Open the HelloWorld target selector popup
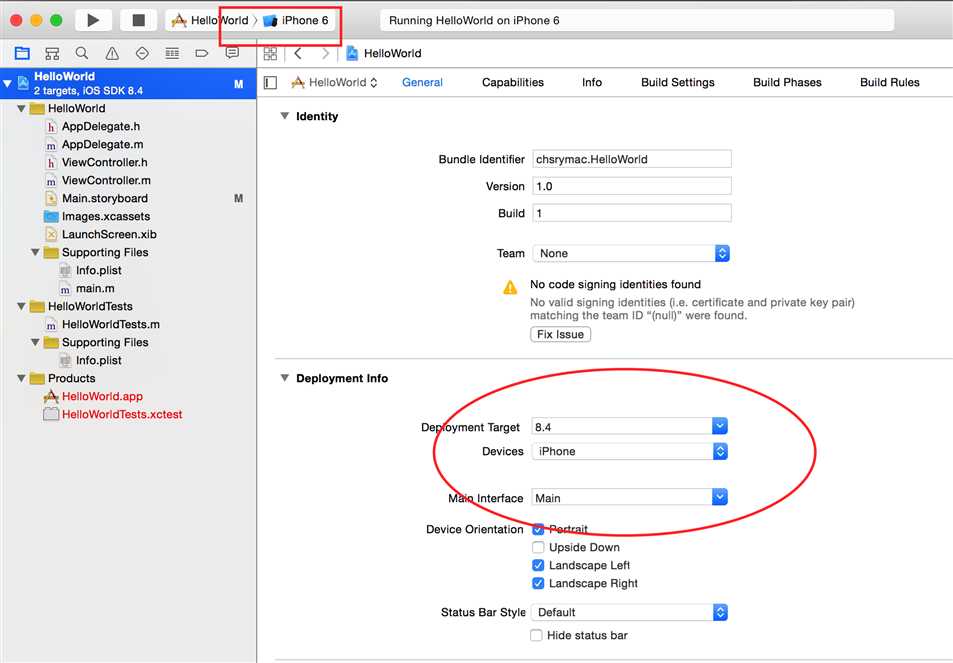The height and width of the screenshot is (663, 953). [334, 83]
